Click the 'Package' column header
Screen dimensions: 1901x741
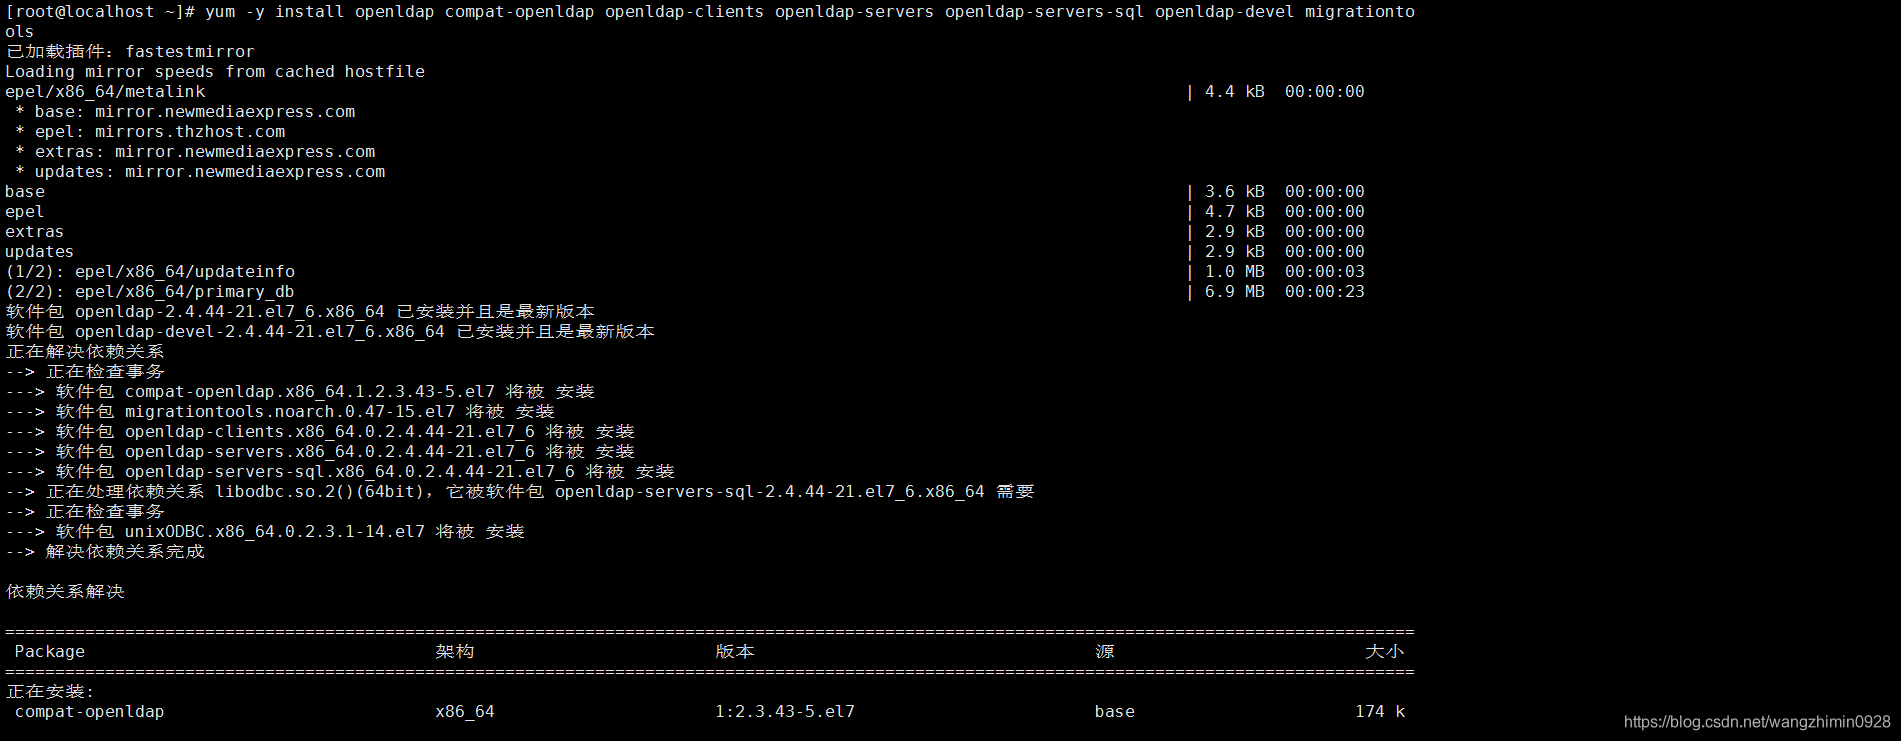point(50,652)
